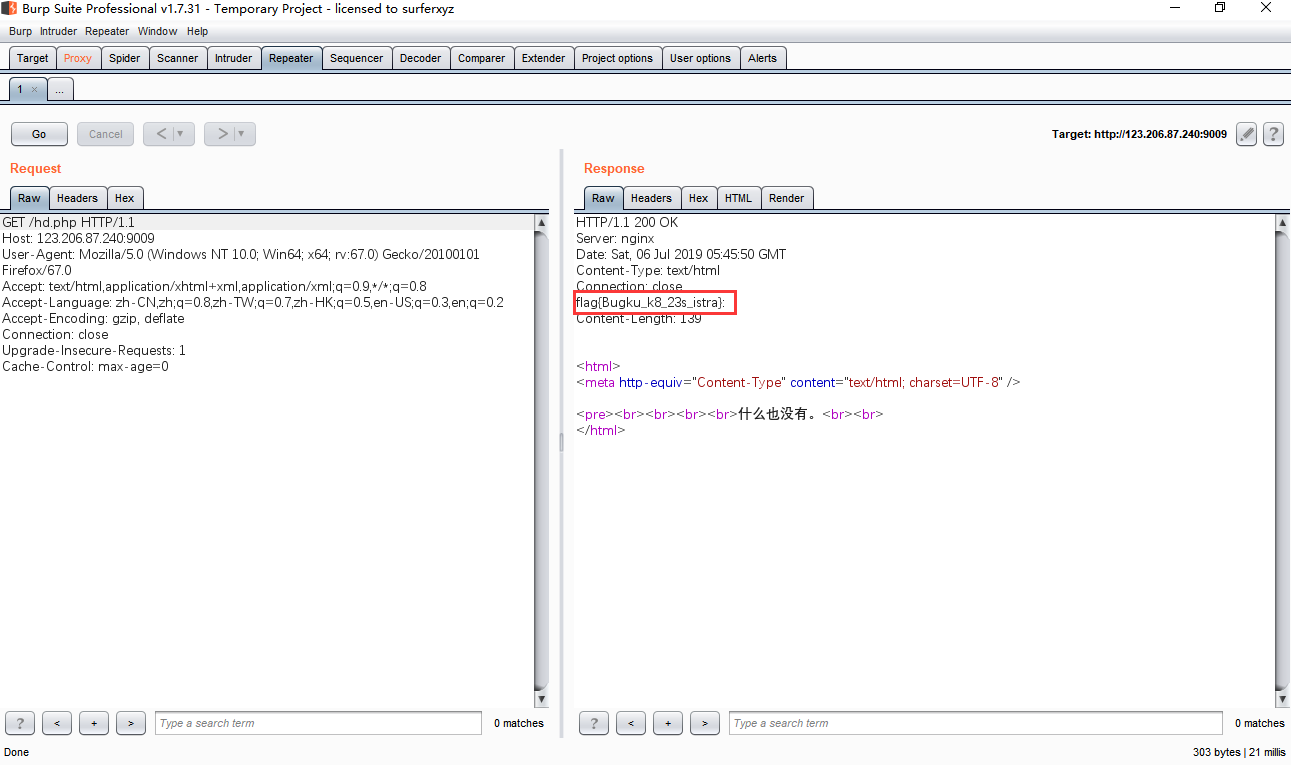
Task: Switch to the Spider tab
Action: point(125,58)
